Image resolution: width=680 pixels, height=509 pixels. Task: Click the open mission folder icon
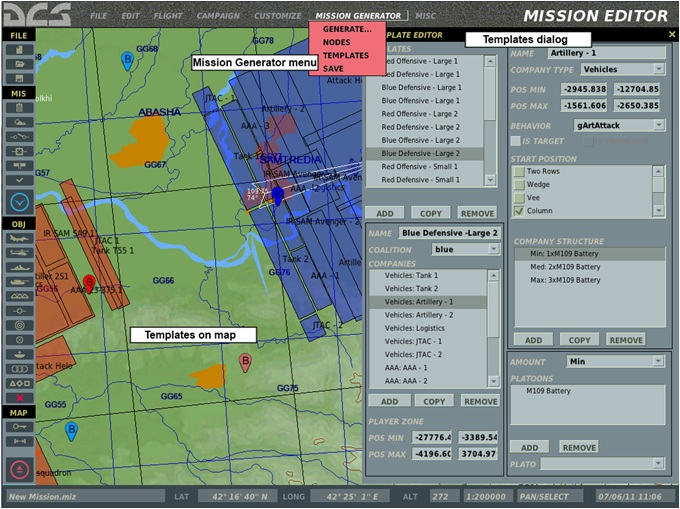coord(19,64)
